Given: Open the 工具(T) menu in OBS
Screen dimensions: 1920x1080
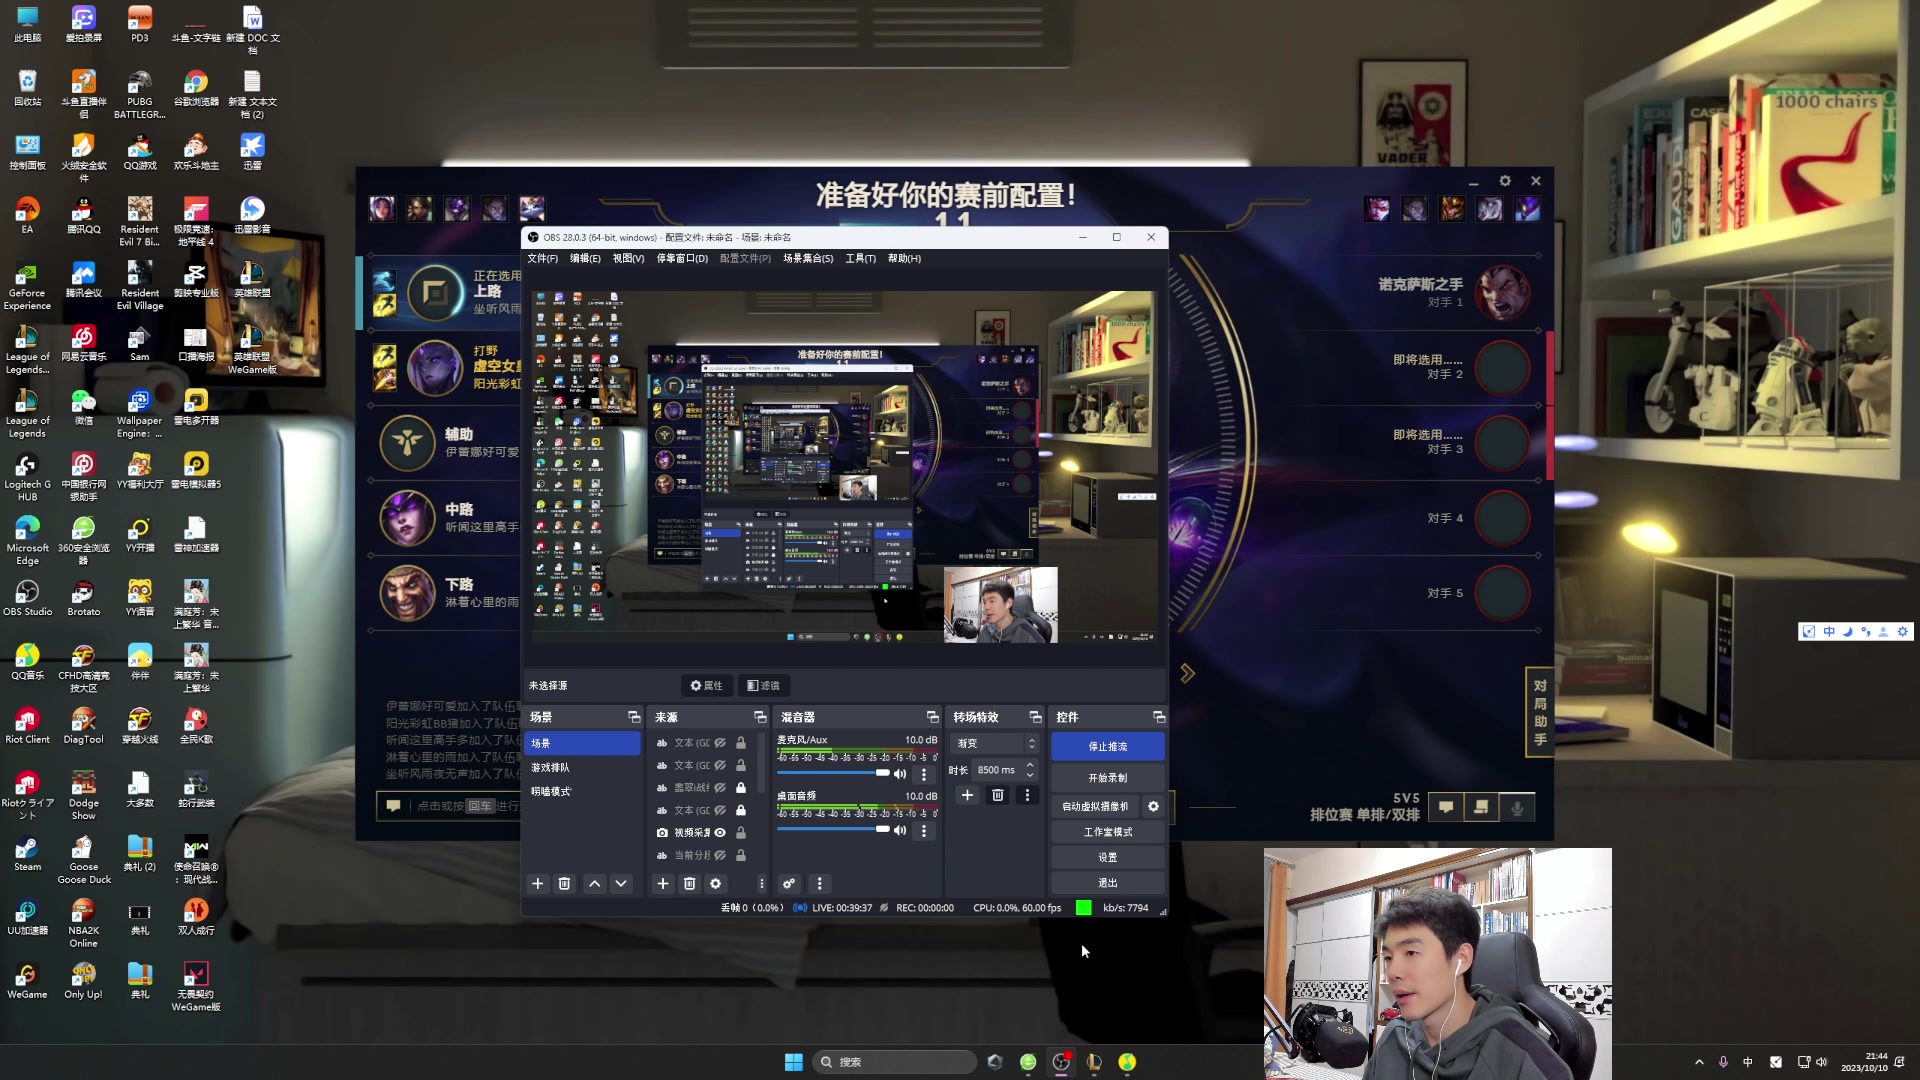Looking at the screenshot, I should (860, 259).
